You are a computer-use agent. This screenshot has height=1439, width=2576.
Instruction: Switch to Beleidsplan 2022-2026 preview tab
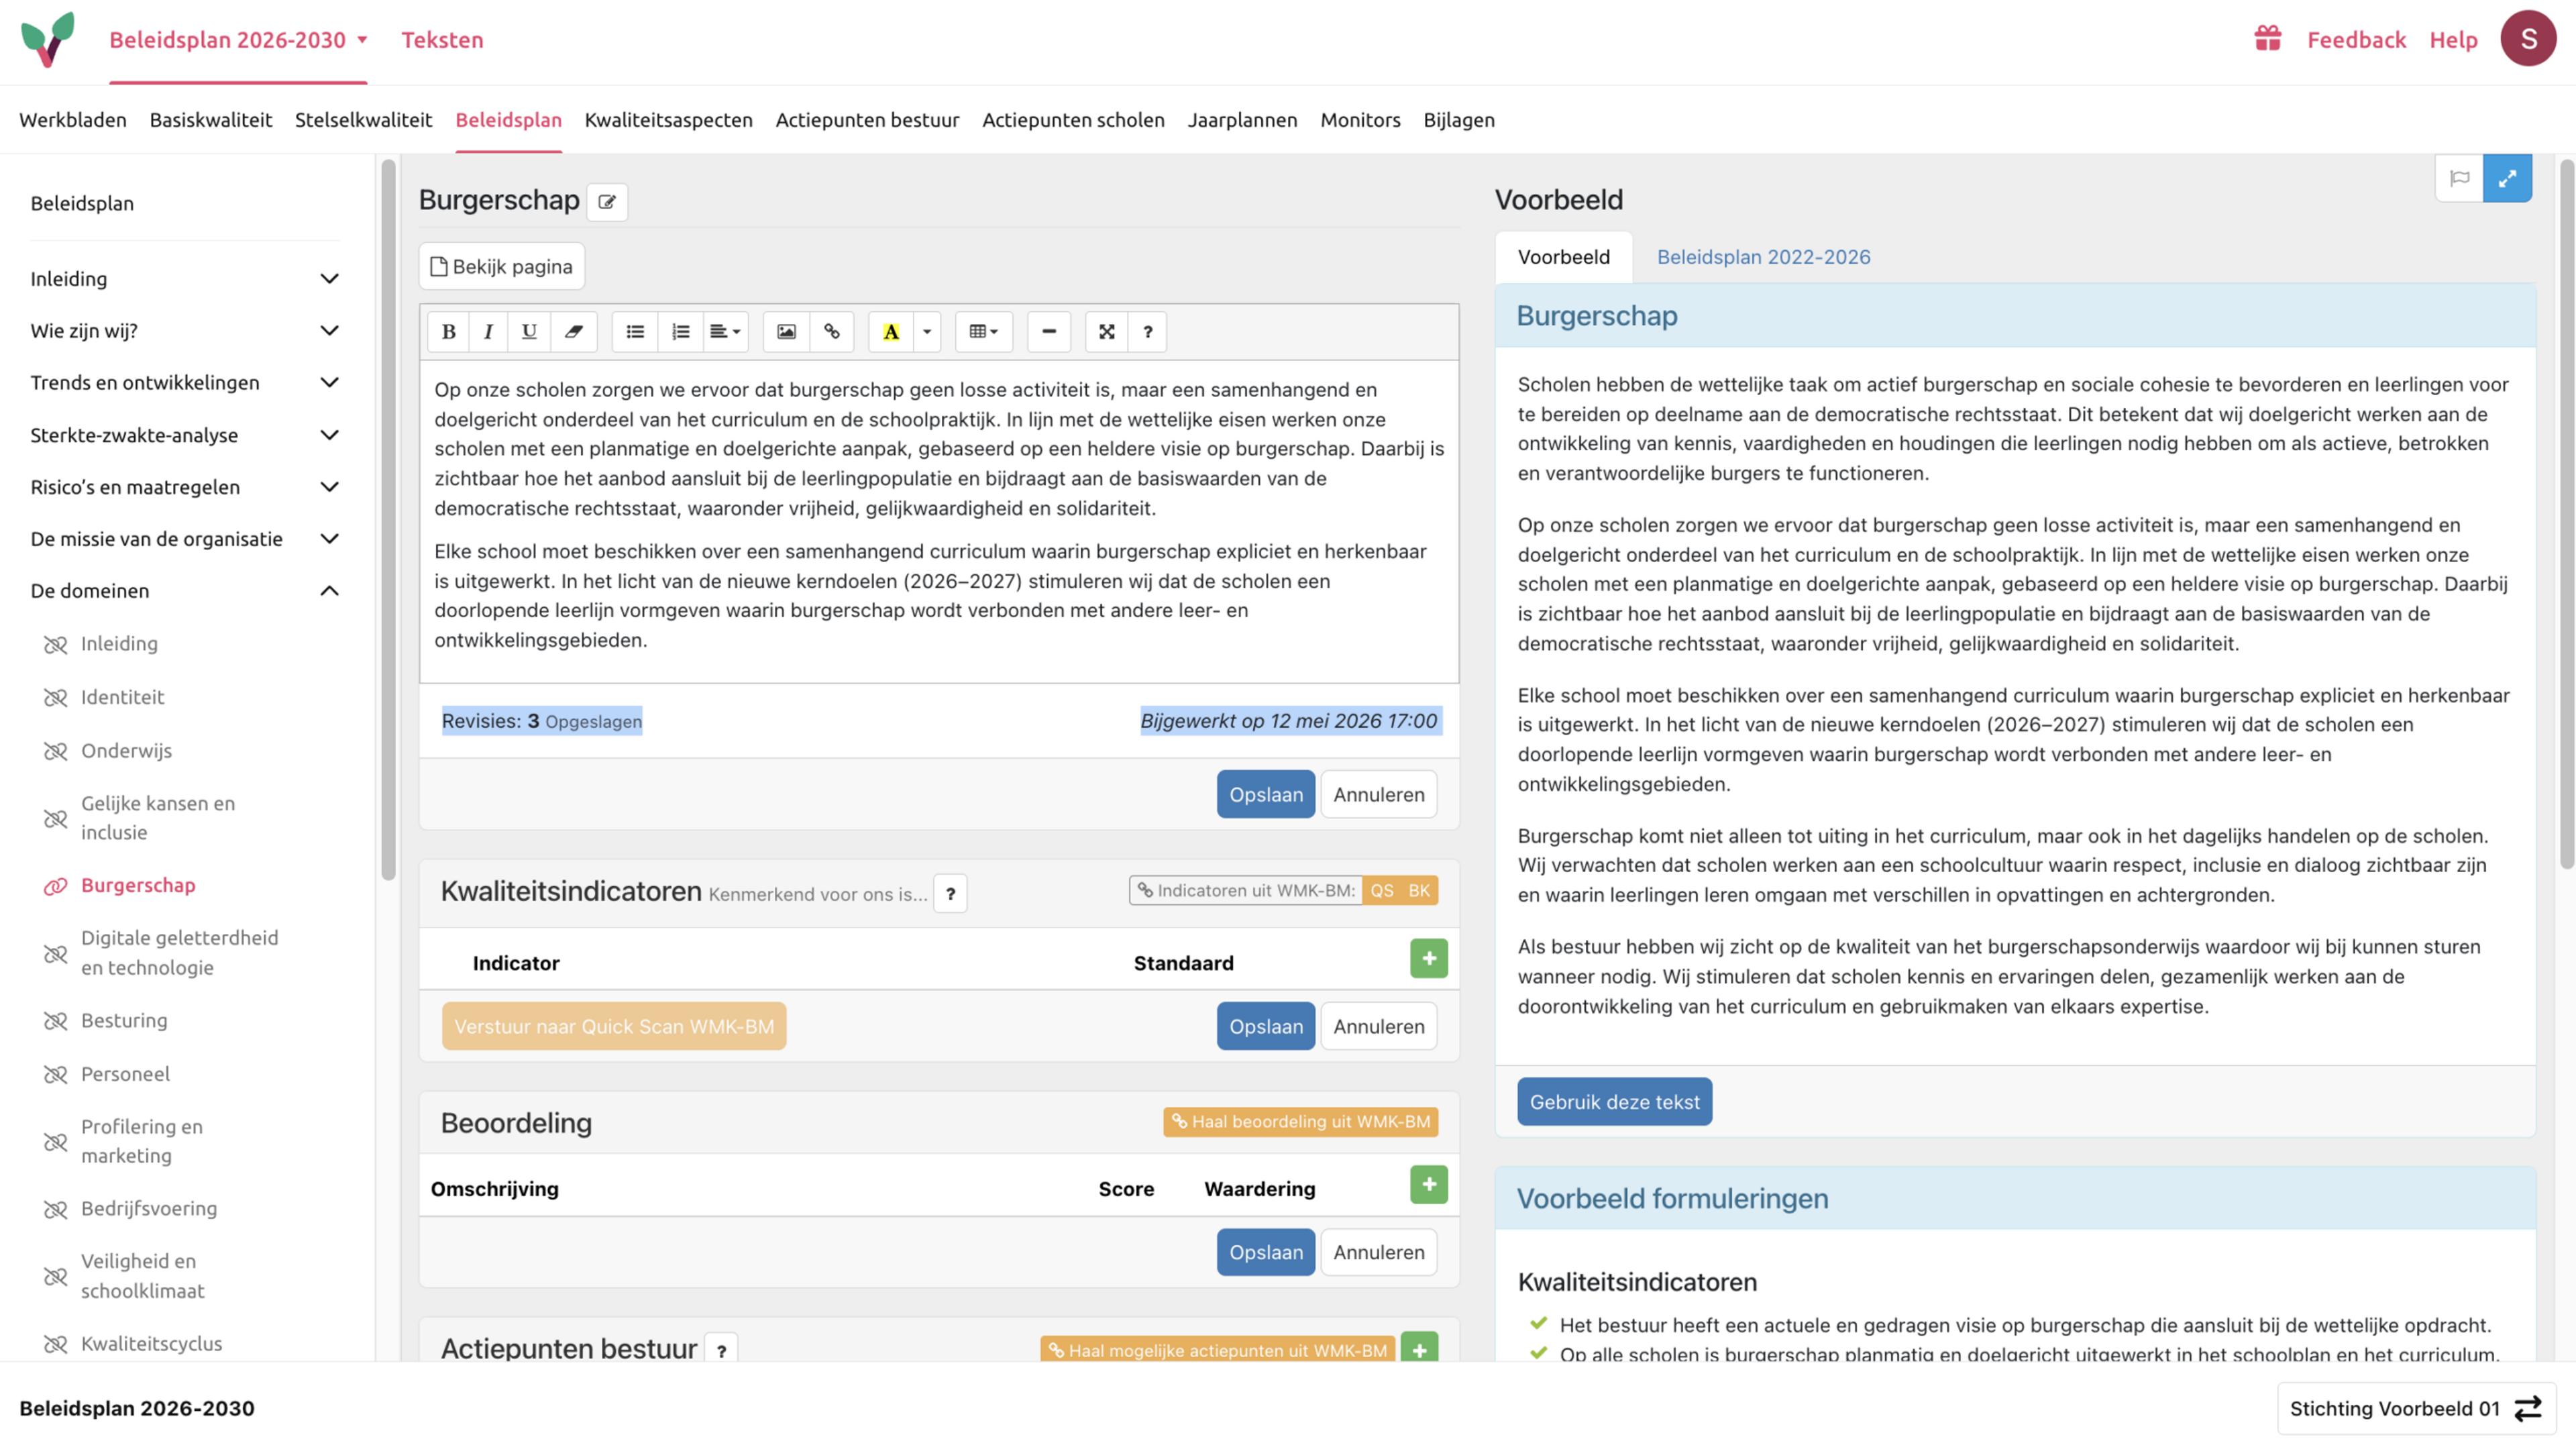pos(1763,257)
